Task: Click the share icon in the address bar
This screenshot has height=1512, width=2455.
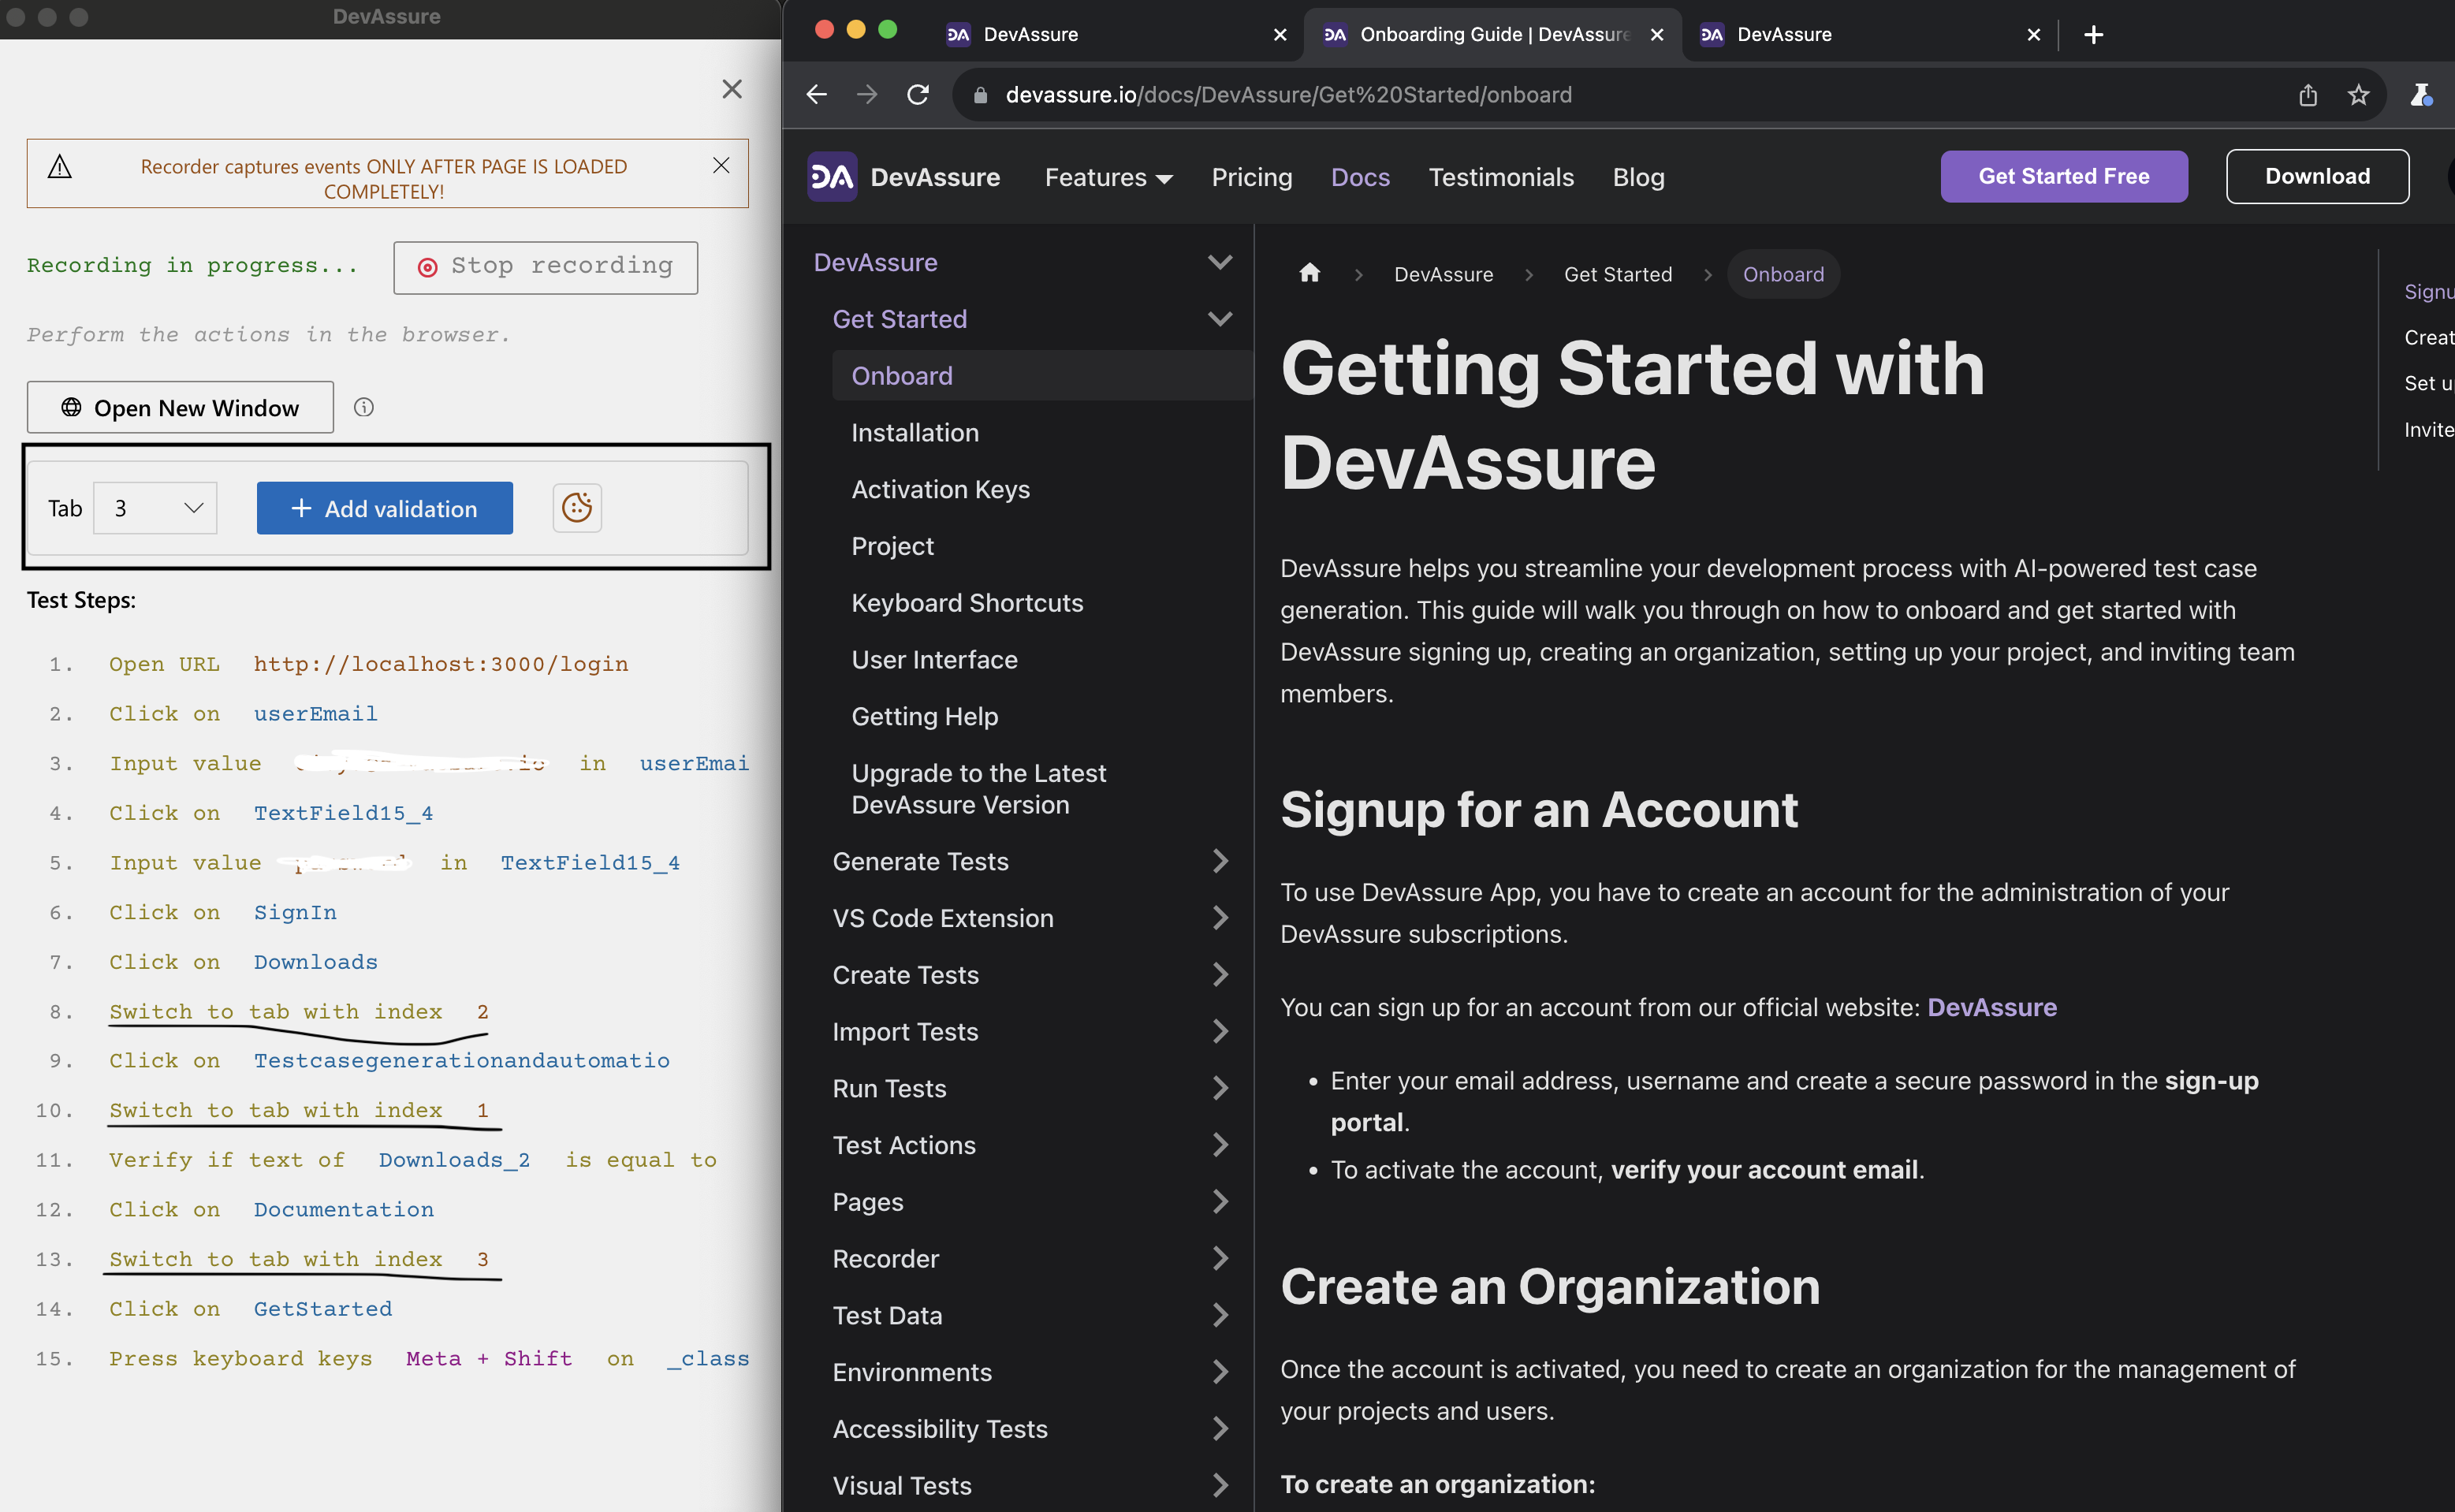Action: [2307, 95]
